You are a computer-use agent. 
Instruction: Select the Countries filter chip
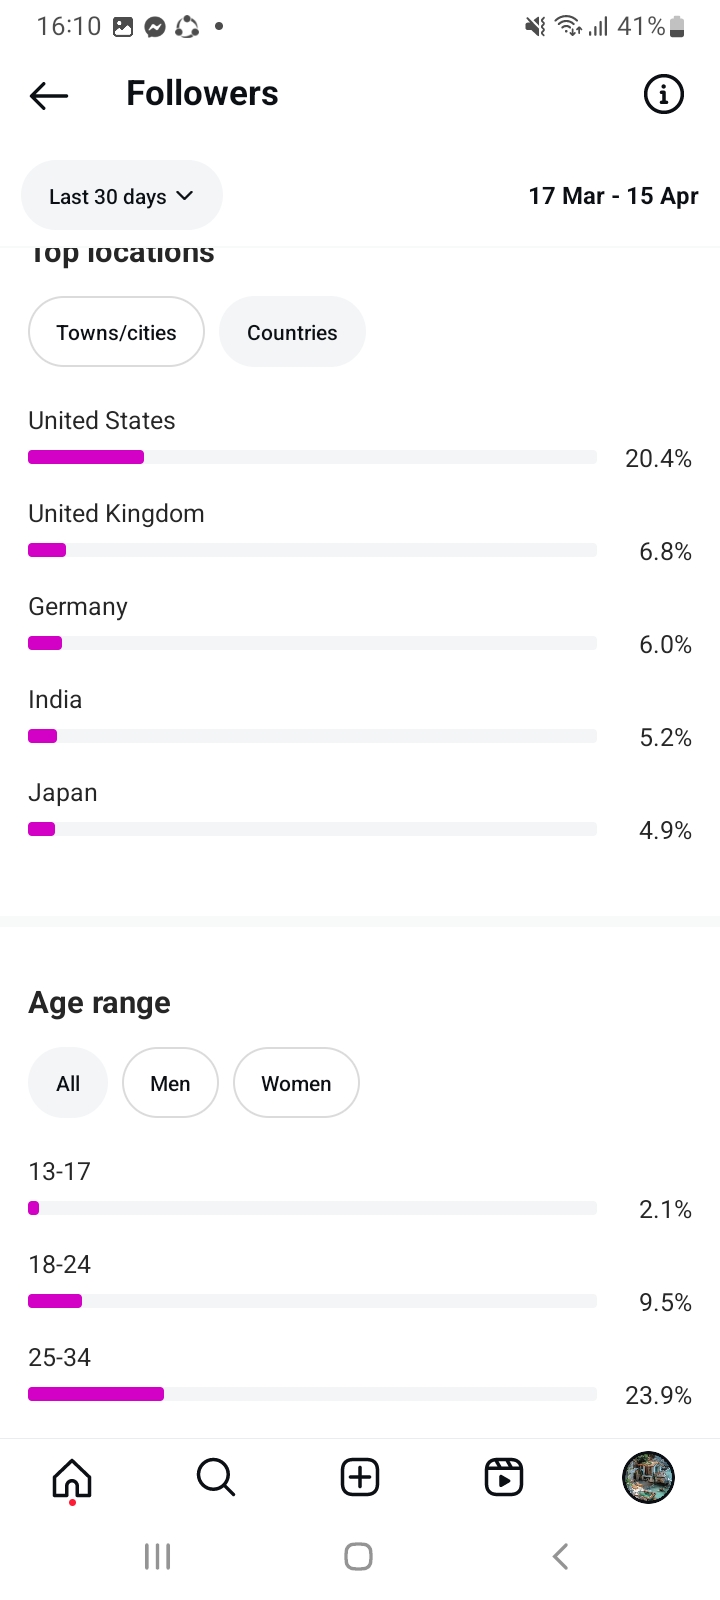[292, 332]
